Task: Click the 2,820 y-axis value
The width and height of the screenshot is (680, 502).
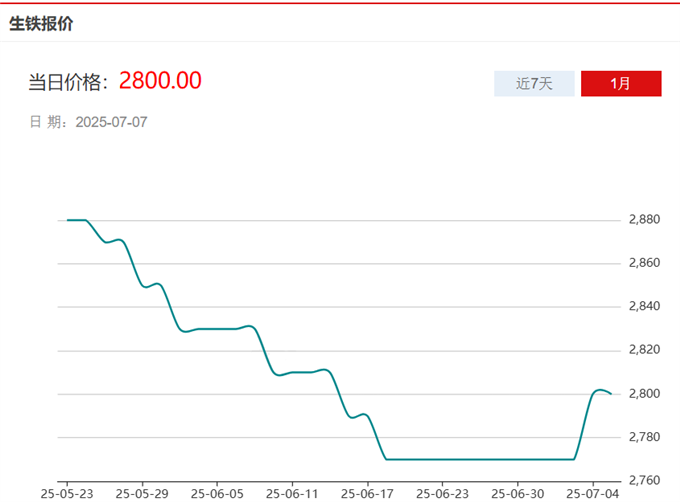Action: pyautogui.click(x=644, y=350)
